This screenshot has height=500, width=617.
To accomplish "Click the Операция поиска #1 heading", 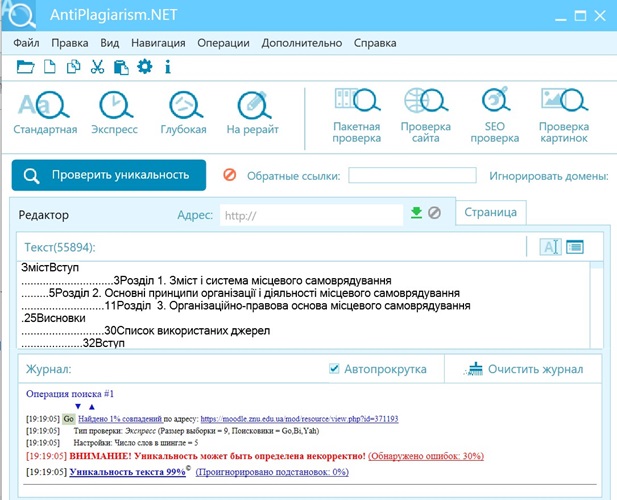I will coord(70,394).
